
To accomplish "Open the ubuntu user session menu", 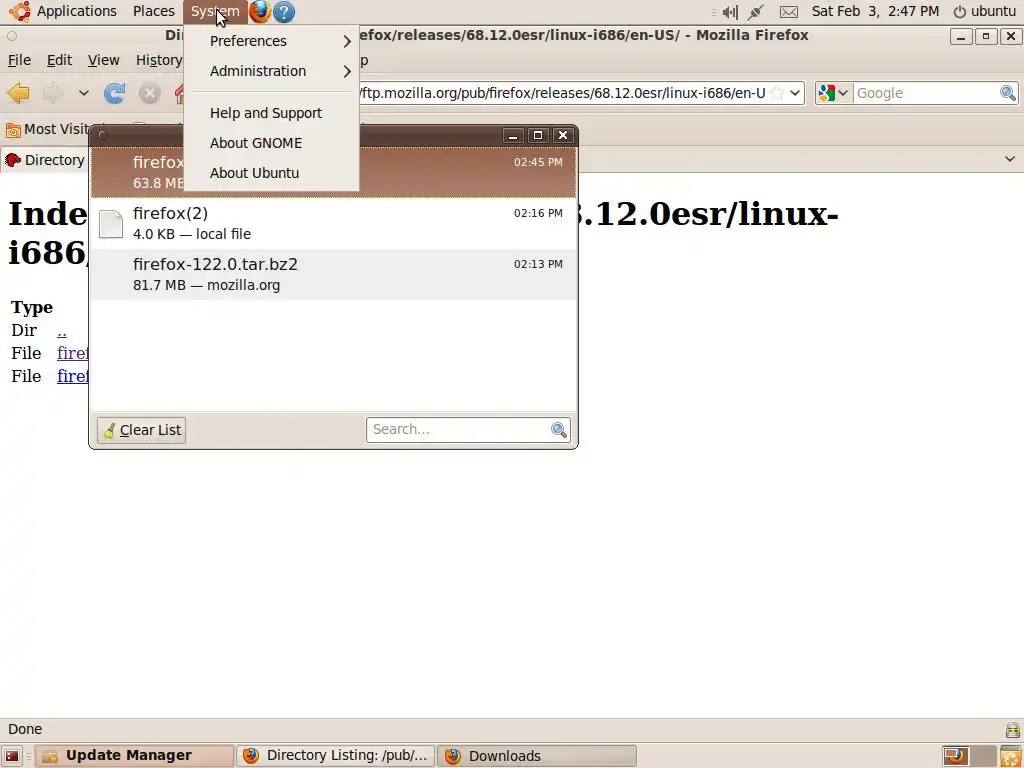I will [x=985, y=11].
